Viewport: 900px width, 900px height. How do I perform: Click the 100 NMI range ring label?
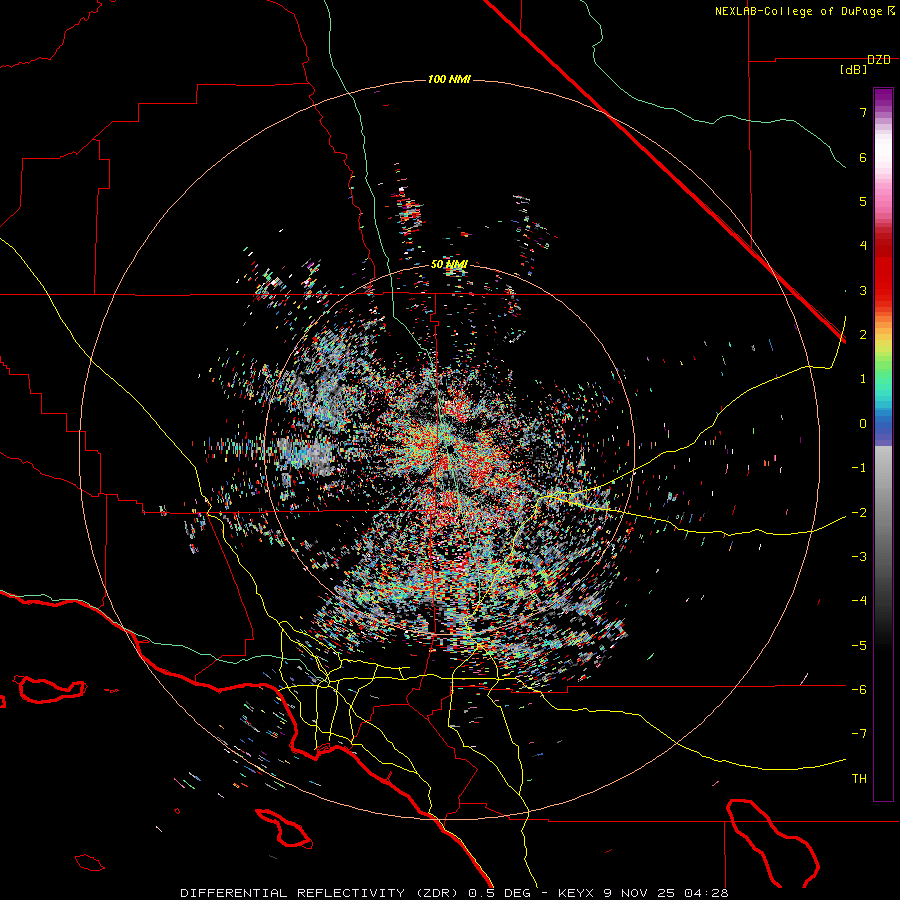coord(449,79)
